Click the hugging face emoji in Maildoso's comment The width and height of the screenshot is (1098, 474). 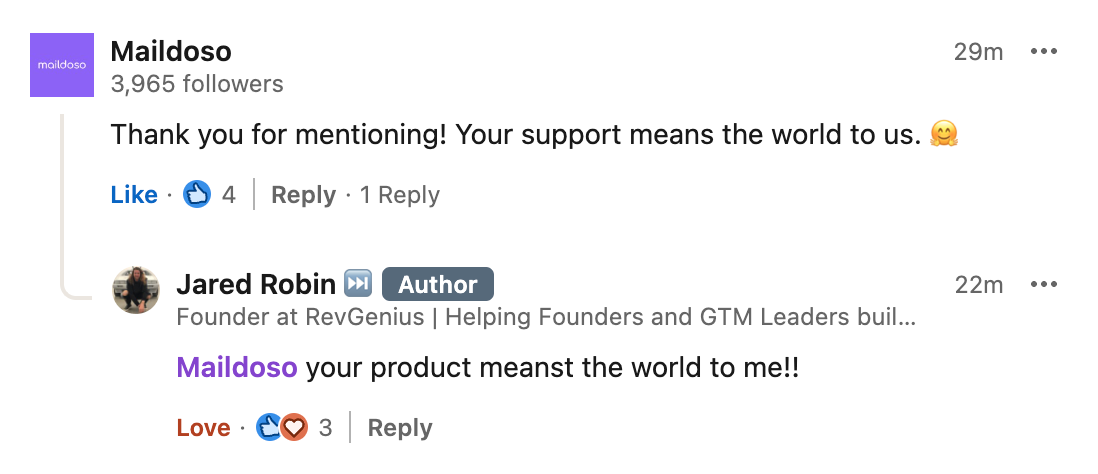coord(943,134)
